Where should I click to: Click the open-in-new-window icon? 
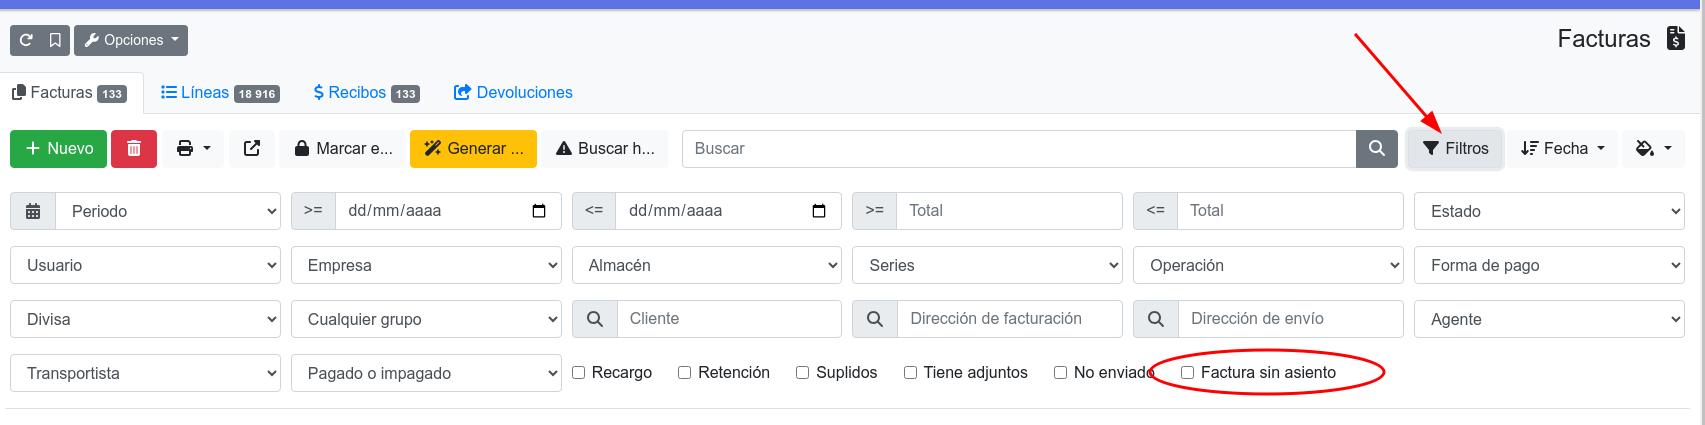pos(252,149)
